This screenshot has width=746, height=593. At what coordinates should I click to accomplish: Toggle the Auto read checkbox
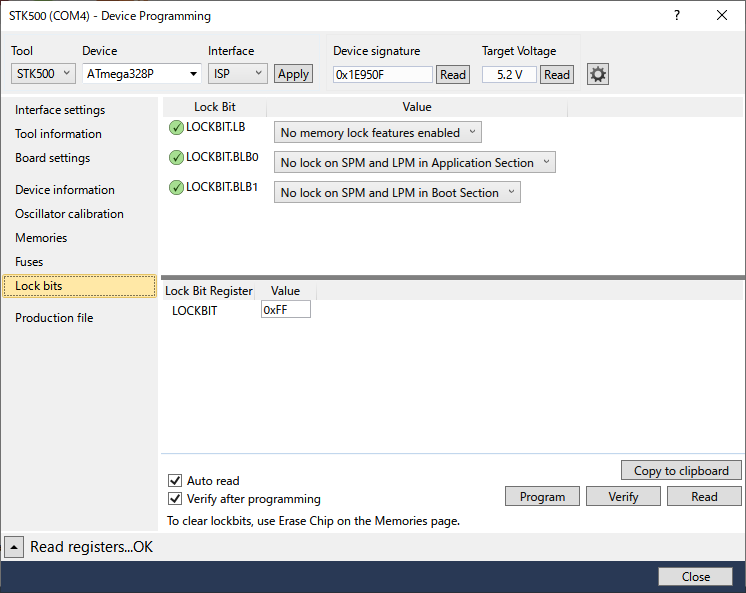click(175, 480)
